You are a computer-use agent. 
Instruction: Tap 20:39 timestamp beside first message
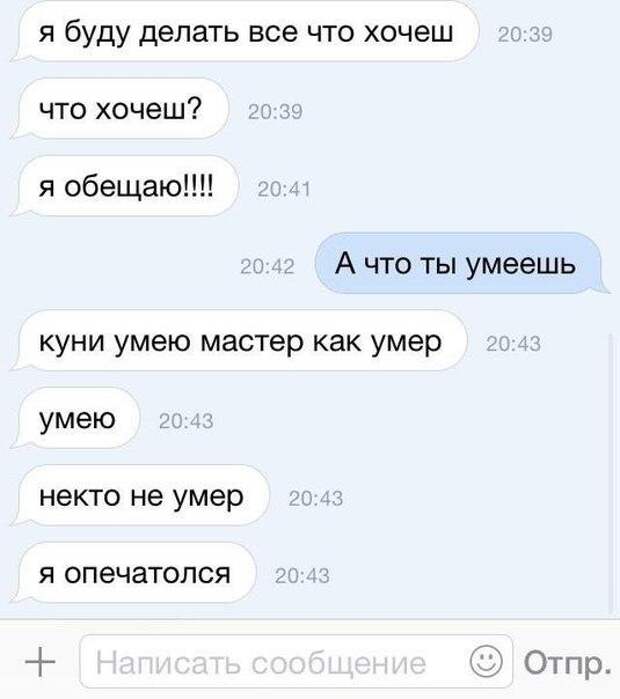525,35
